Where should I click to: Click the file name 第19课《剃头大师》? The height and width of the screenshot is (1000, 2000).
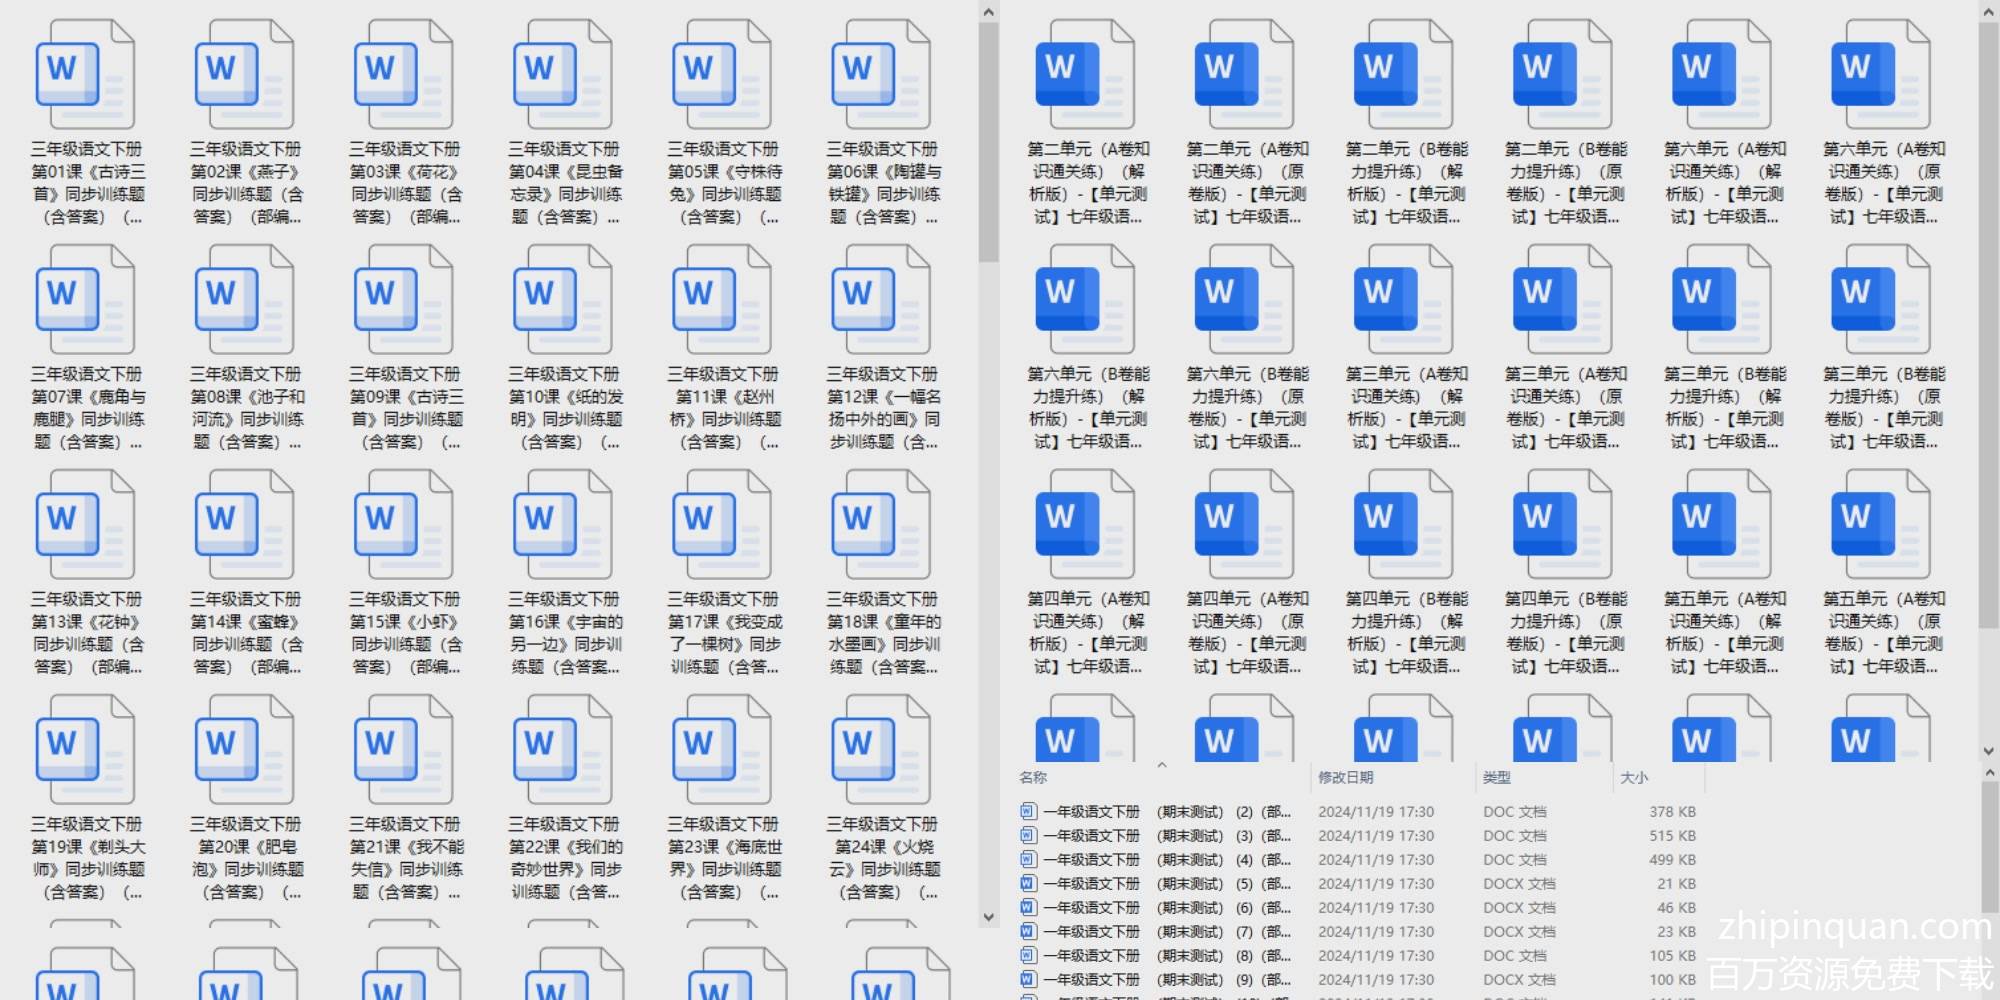pyautogui.click(x=87, y=858)
